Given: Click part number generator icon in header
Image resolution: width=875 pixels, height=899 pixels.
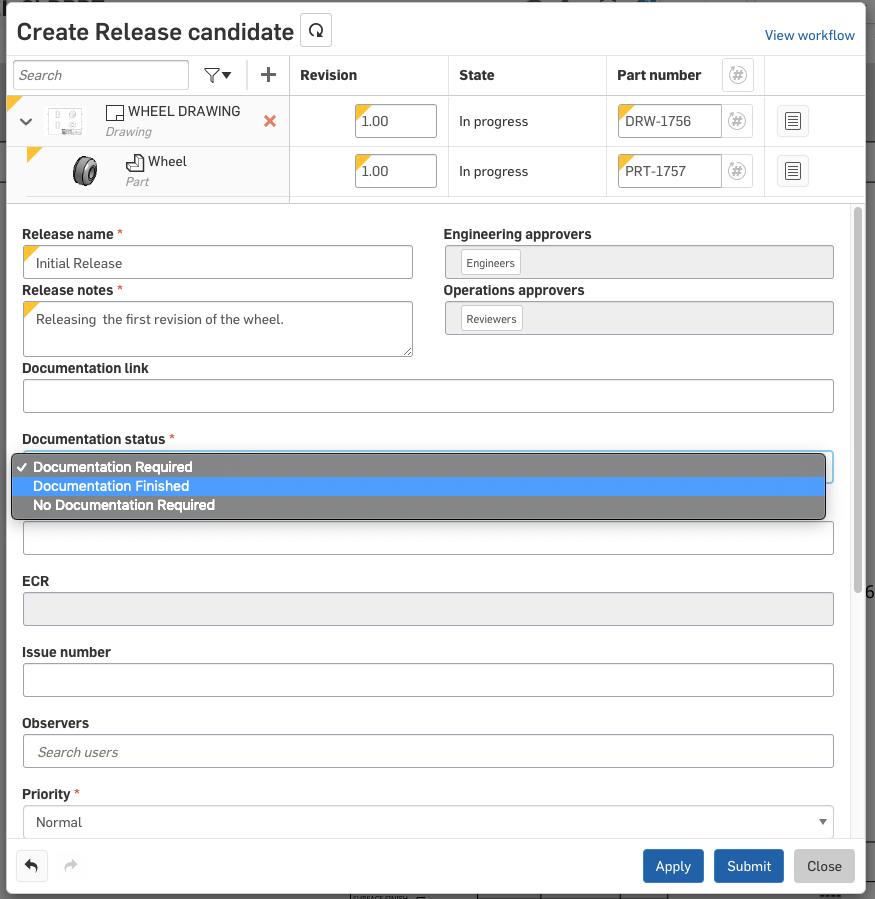Looking at the screenshot, I should (x=737, y=75).
